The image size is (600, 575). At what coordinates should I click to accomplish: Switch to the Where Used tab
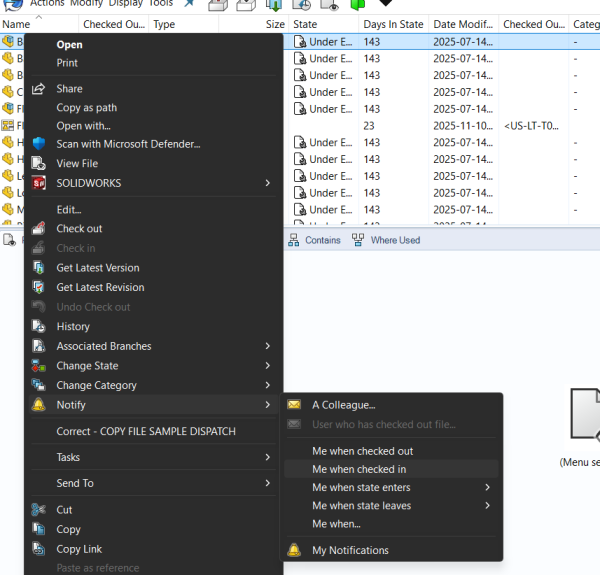coord(394,240)
